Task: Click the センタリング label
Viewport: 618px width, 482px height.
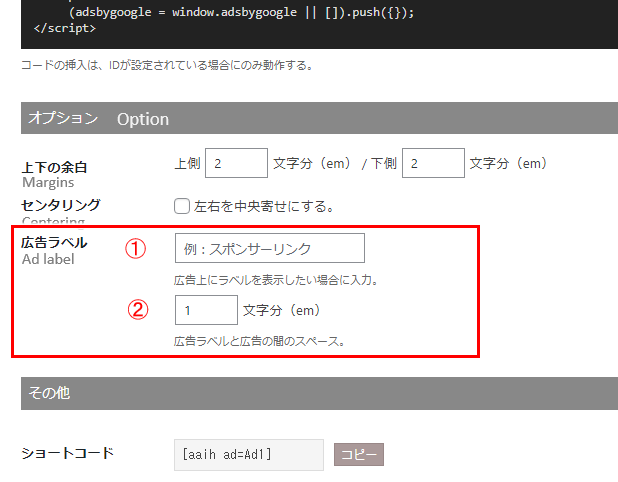Action: (x=61, y=205)
